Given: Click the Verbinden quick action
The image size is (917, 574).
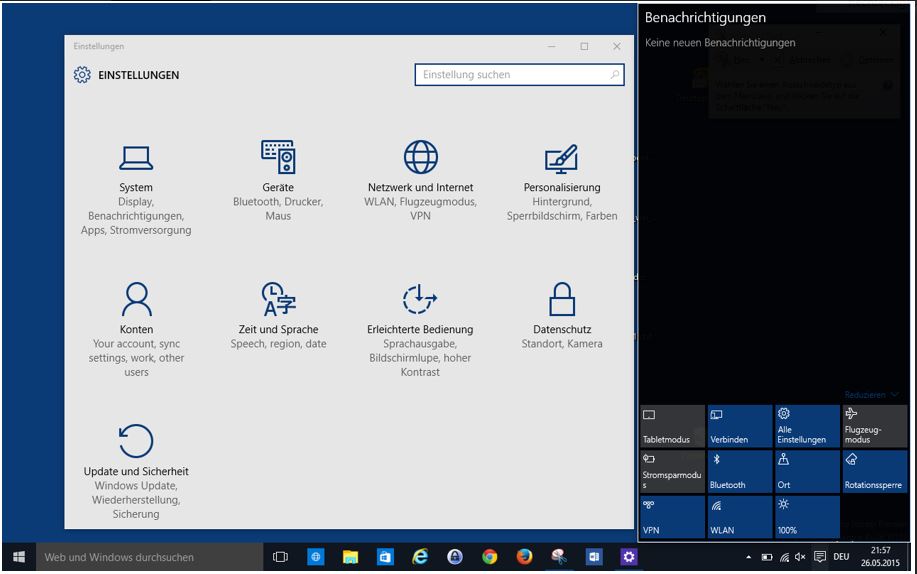Looking at the screenshot, I should [739, 426].
